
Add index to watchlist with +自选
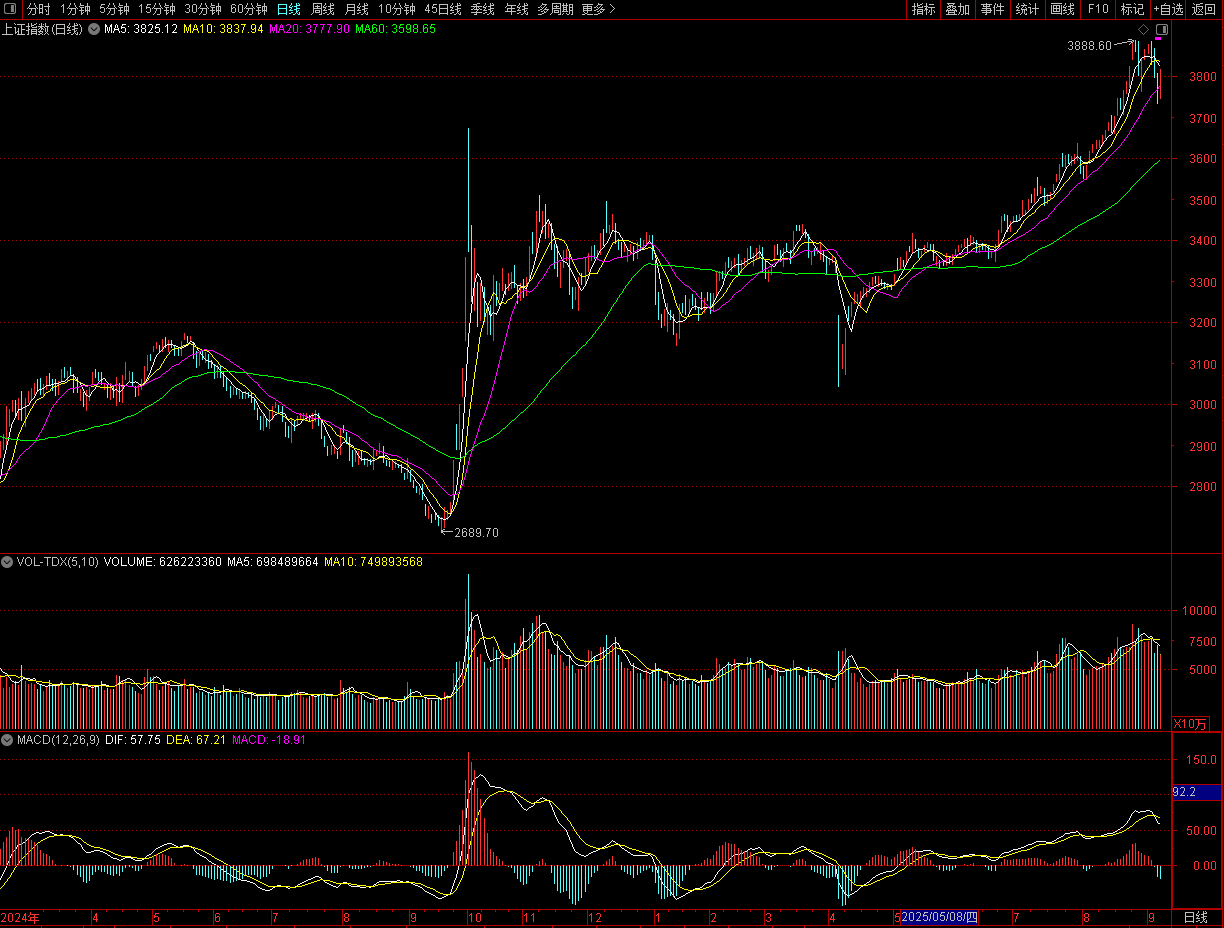[x=1168, y=9]
